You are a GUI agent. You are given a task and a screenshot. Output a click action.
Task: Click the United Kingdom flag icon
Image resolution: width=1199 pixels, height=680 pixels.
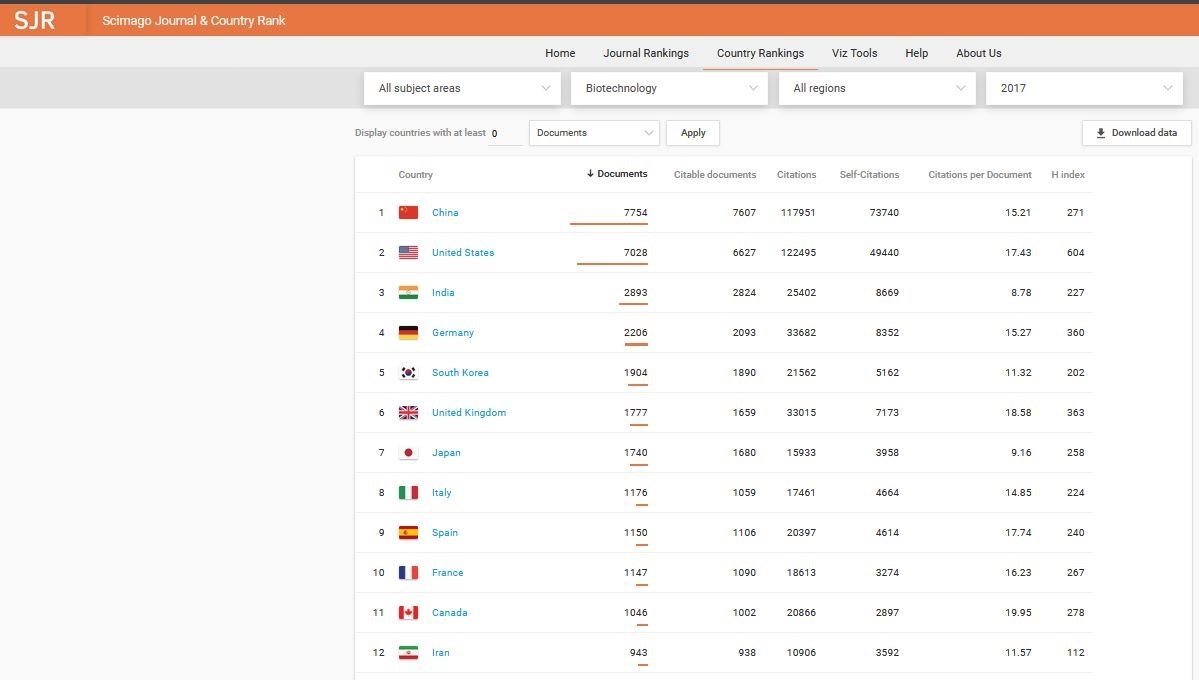tap(408, 412)
